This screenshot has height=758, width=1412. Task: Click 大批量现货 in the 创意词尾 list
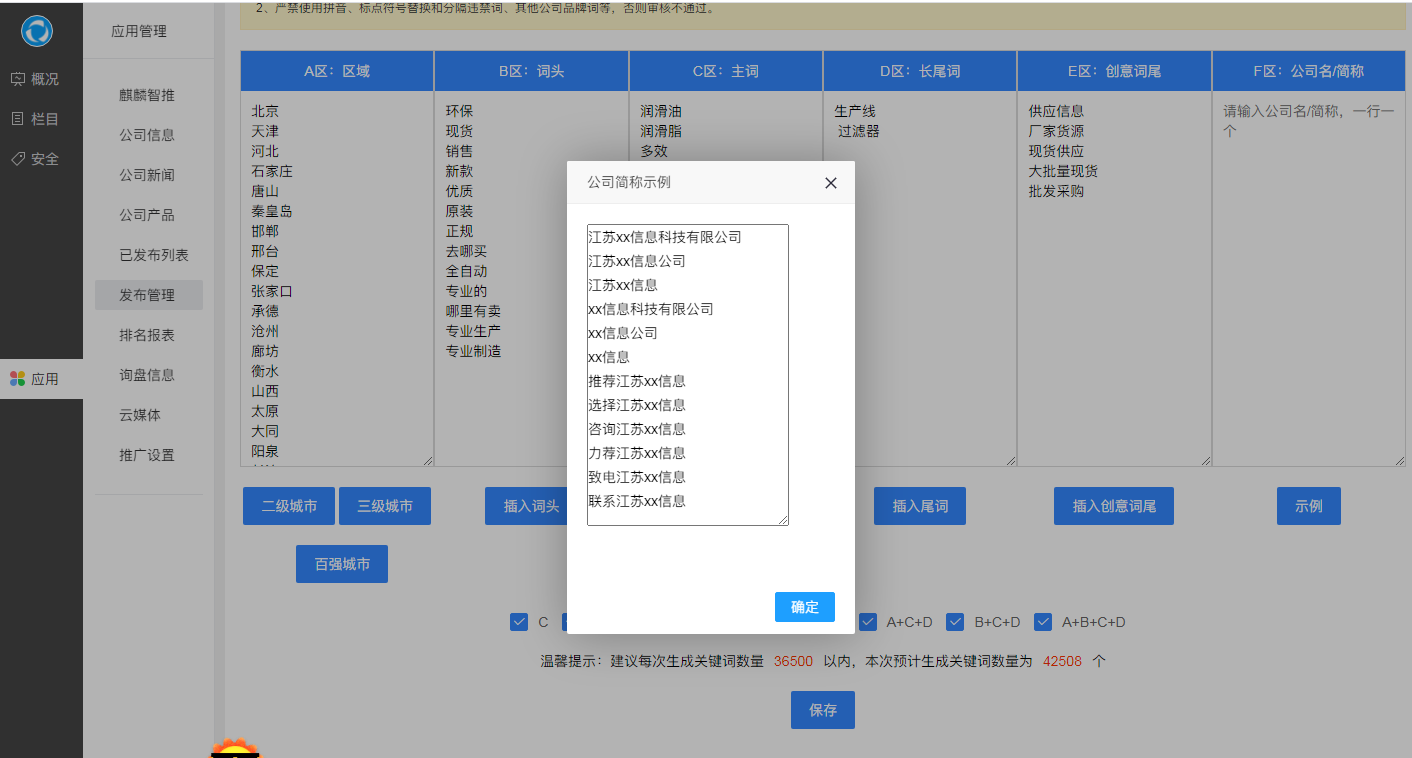[x=1064, y=171]
